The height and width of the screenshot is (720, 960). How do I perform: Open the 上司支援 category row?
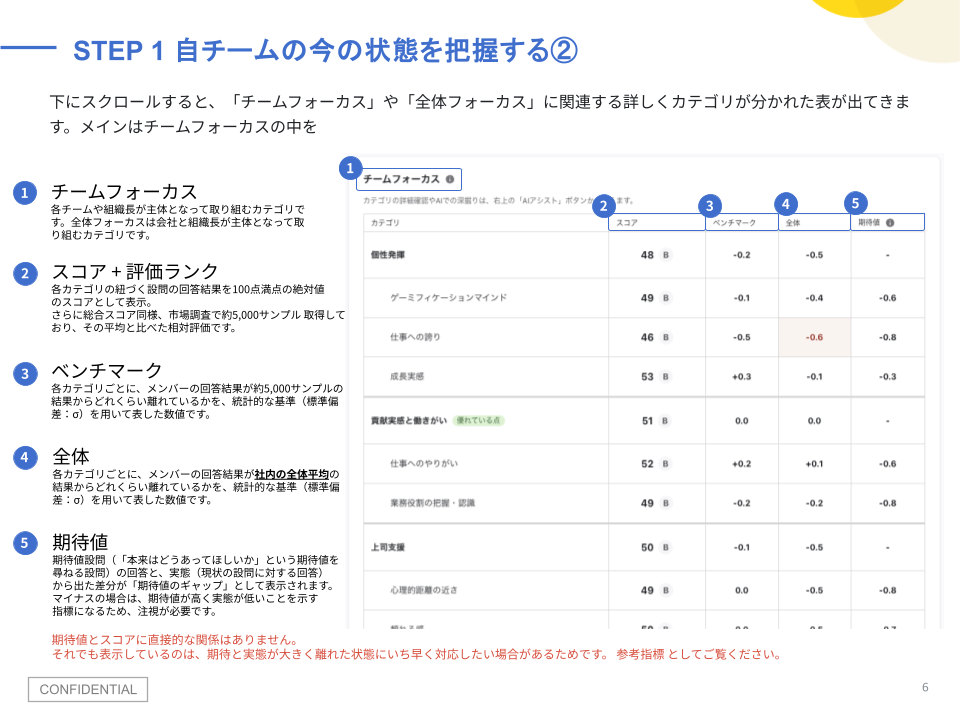(644, 547)
